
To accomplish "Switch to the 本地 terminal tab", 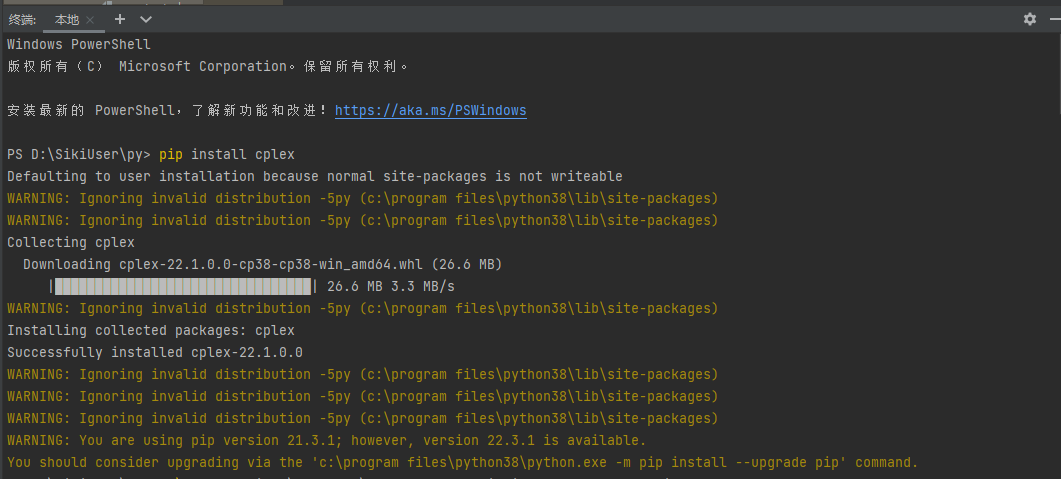I will click(66, 20).
